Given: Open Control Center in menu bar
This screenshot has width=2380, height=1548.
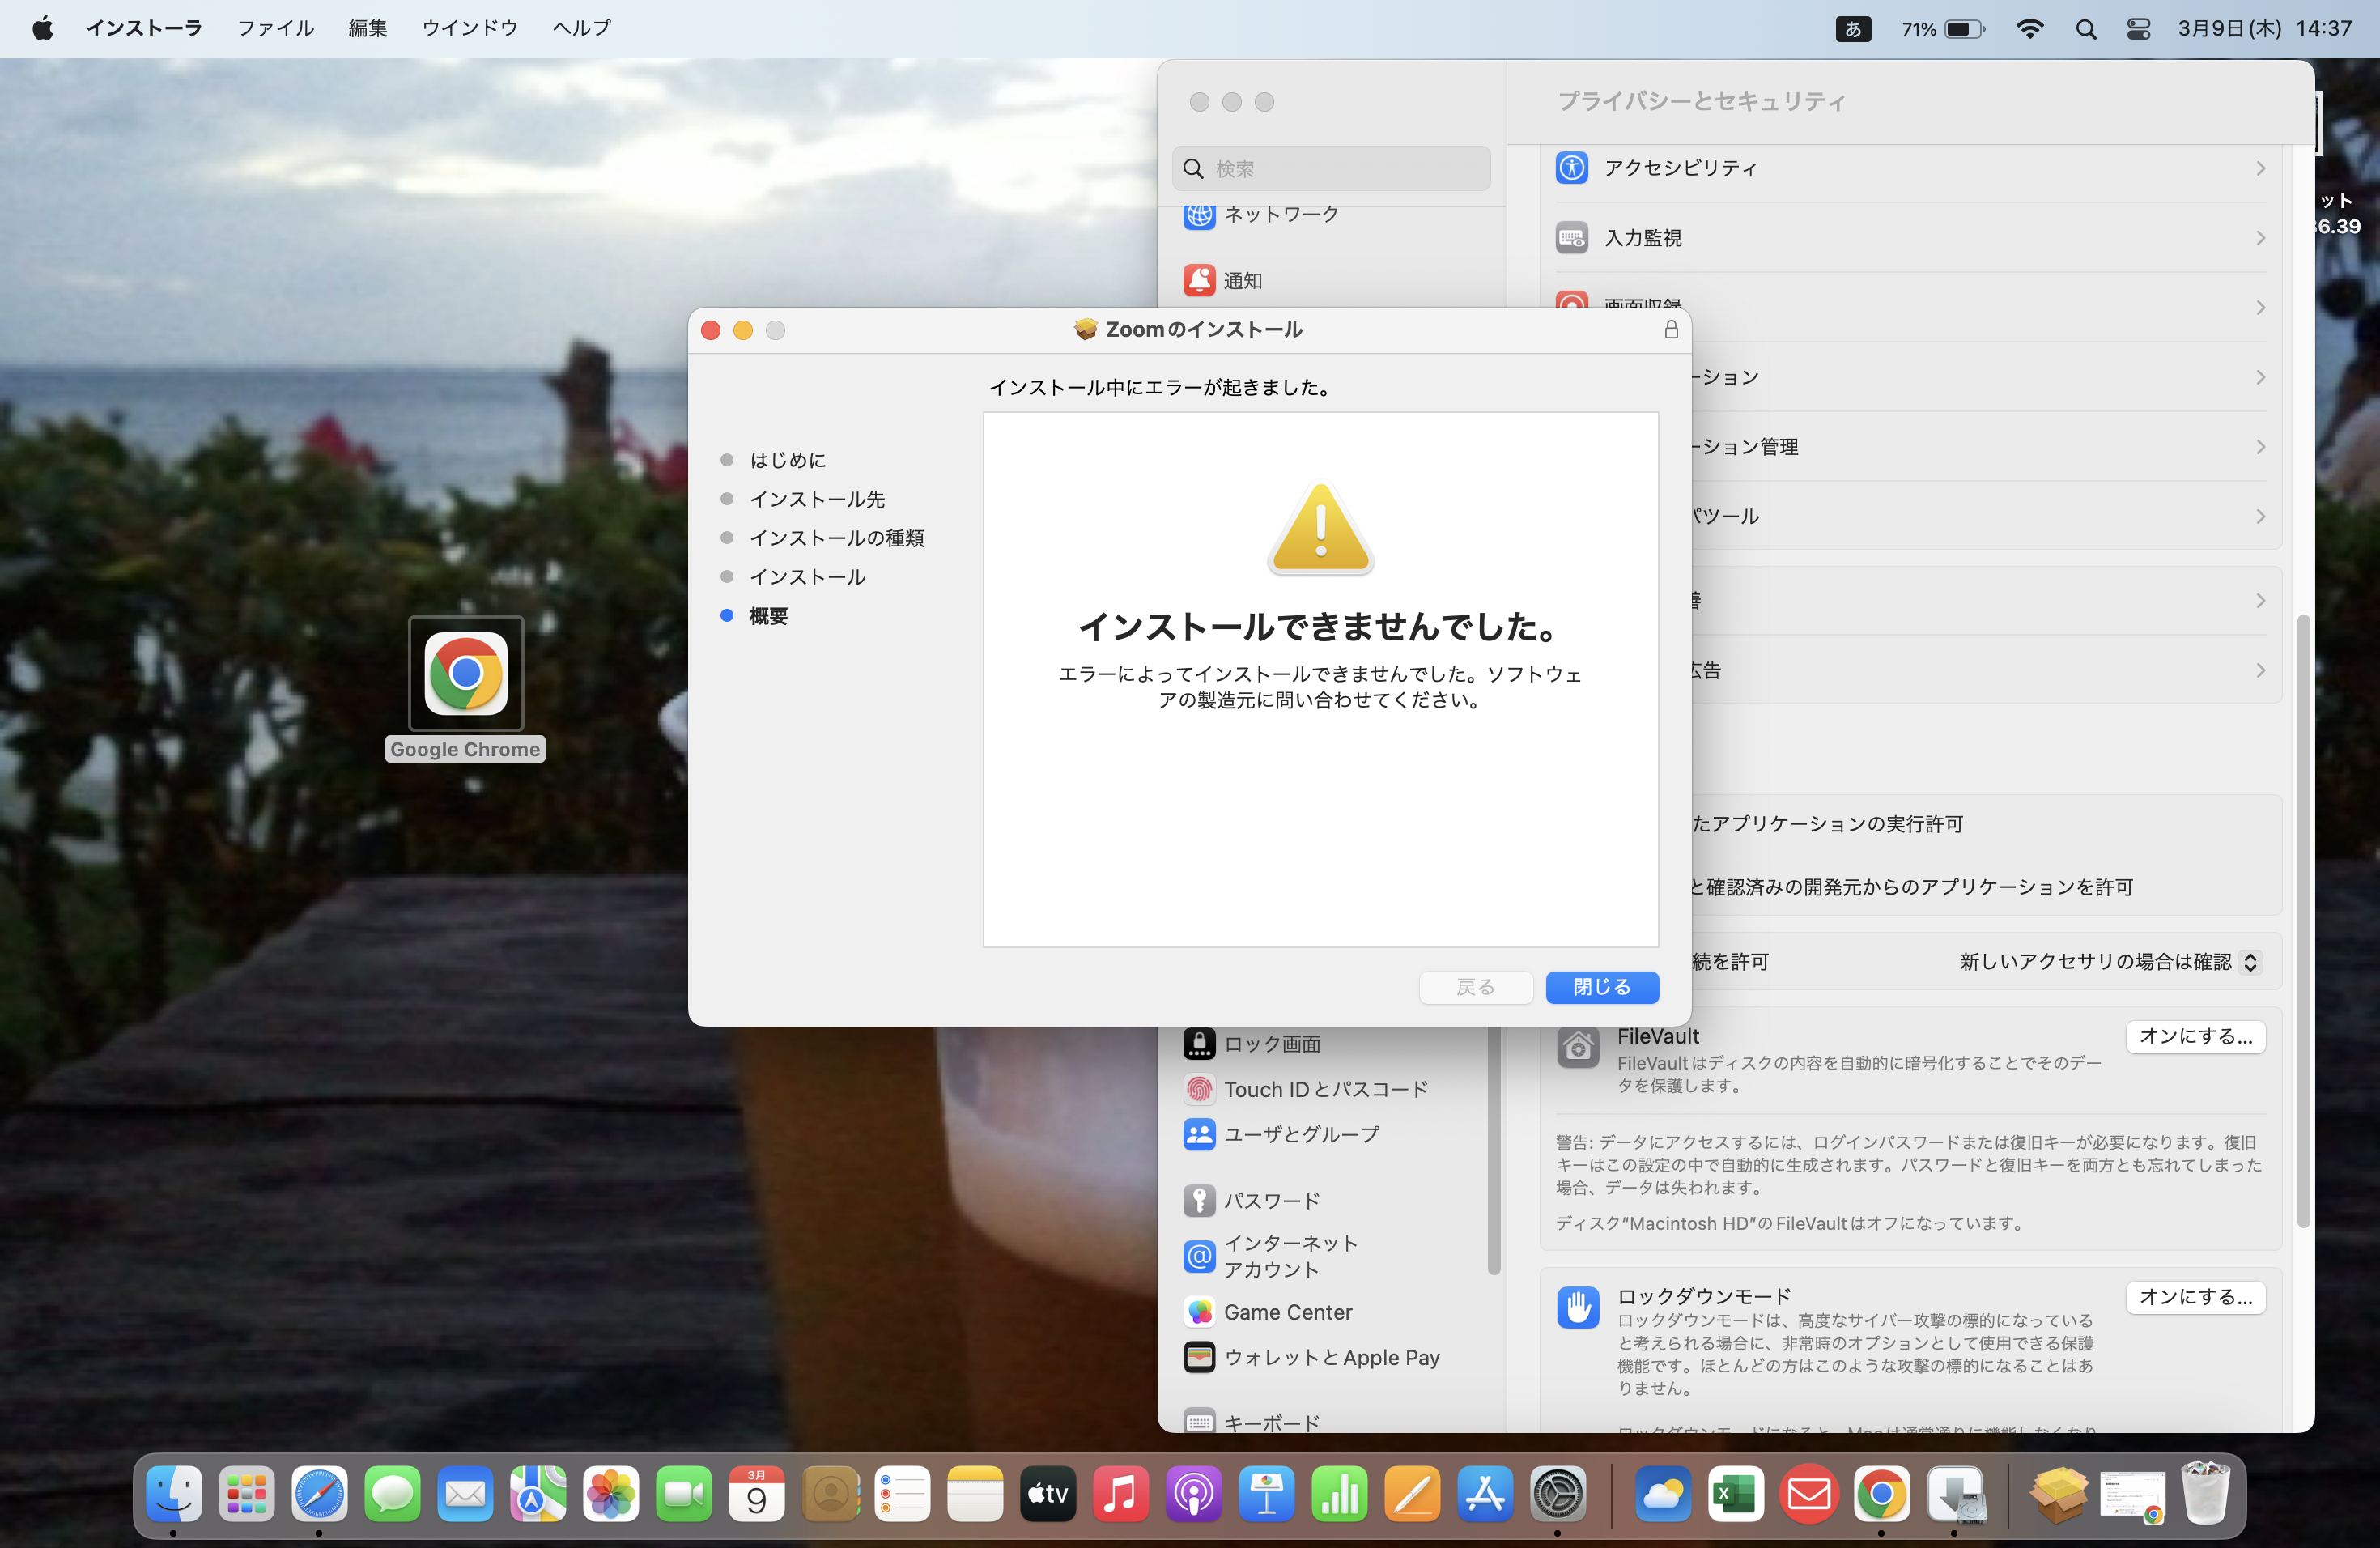Looking at the screenshot, I should click(x=2137, y=29).
